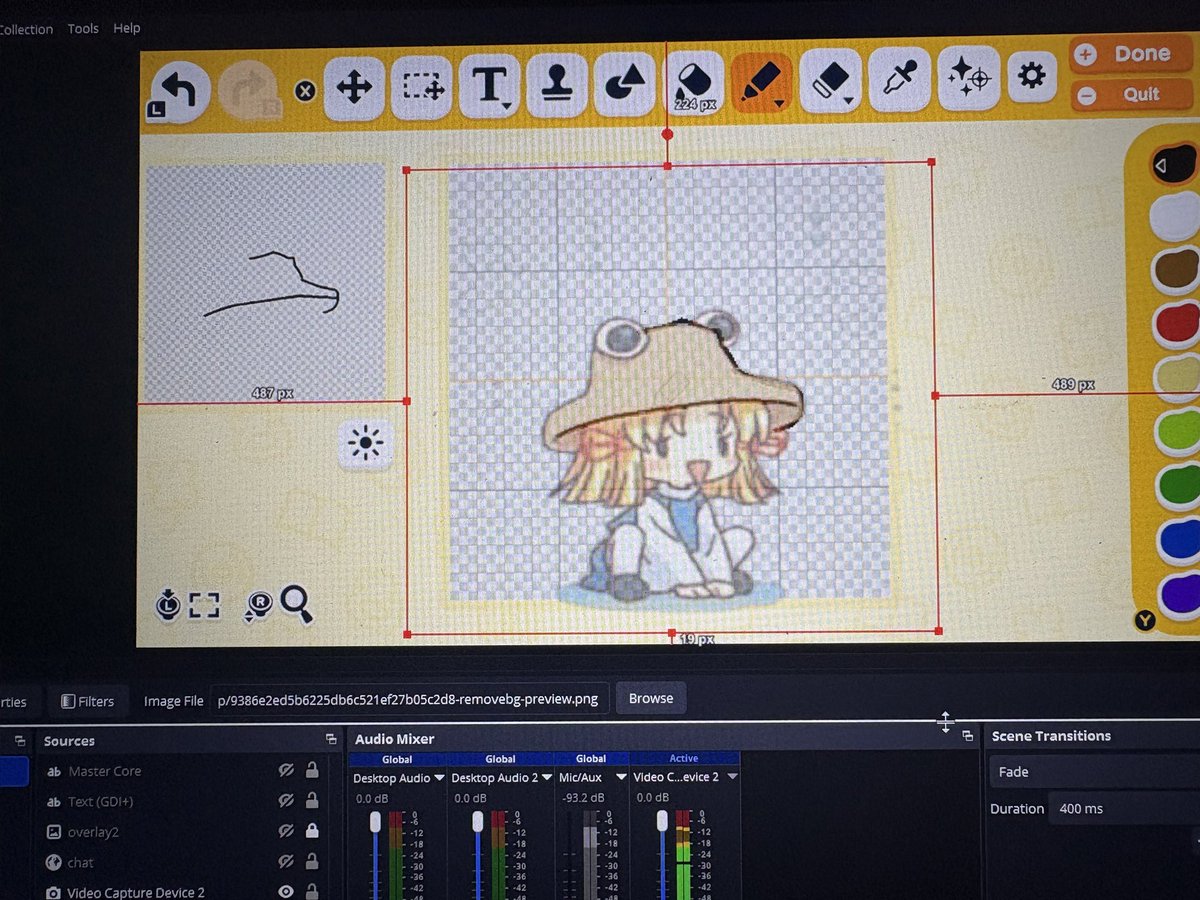The image size is (1200, 900).
Task: Pick the red color in the palette
Action: (1176, 323)
